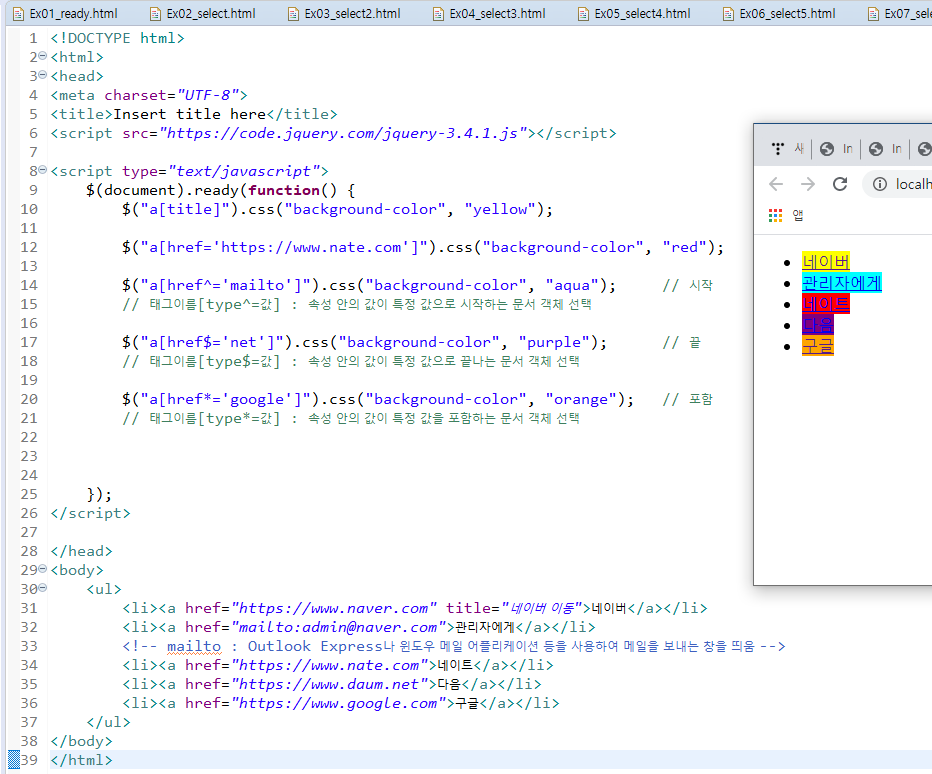932x774 pixels.
Task: Open the Ex04_select3.html editor tab
Action: pos(489,14)
